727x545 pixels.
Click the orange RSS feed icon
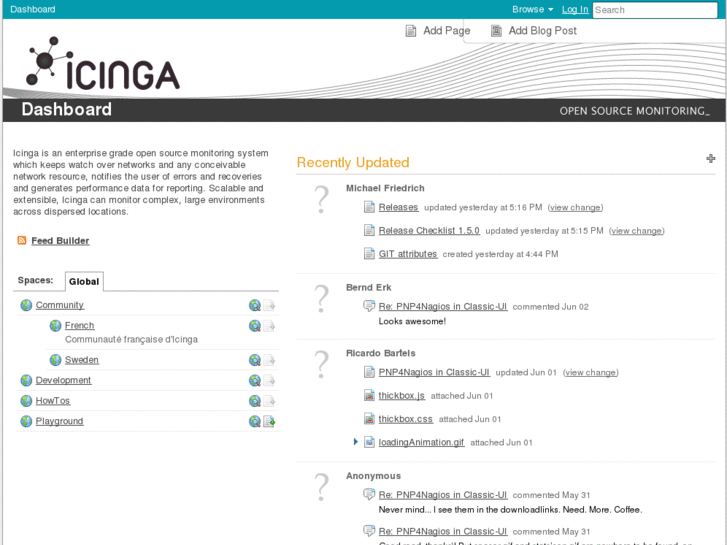(x=22, y=240)
